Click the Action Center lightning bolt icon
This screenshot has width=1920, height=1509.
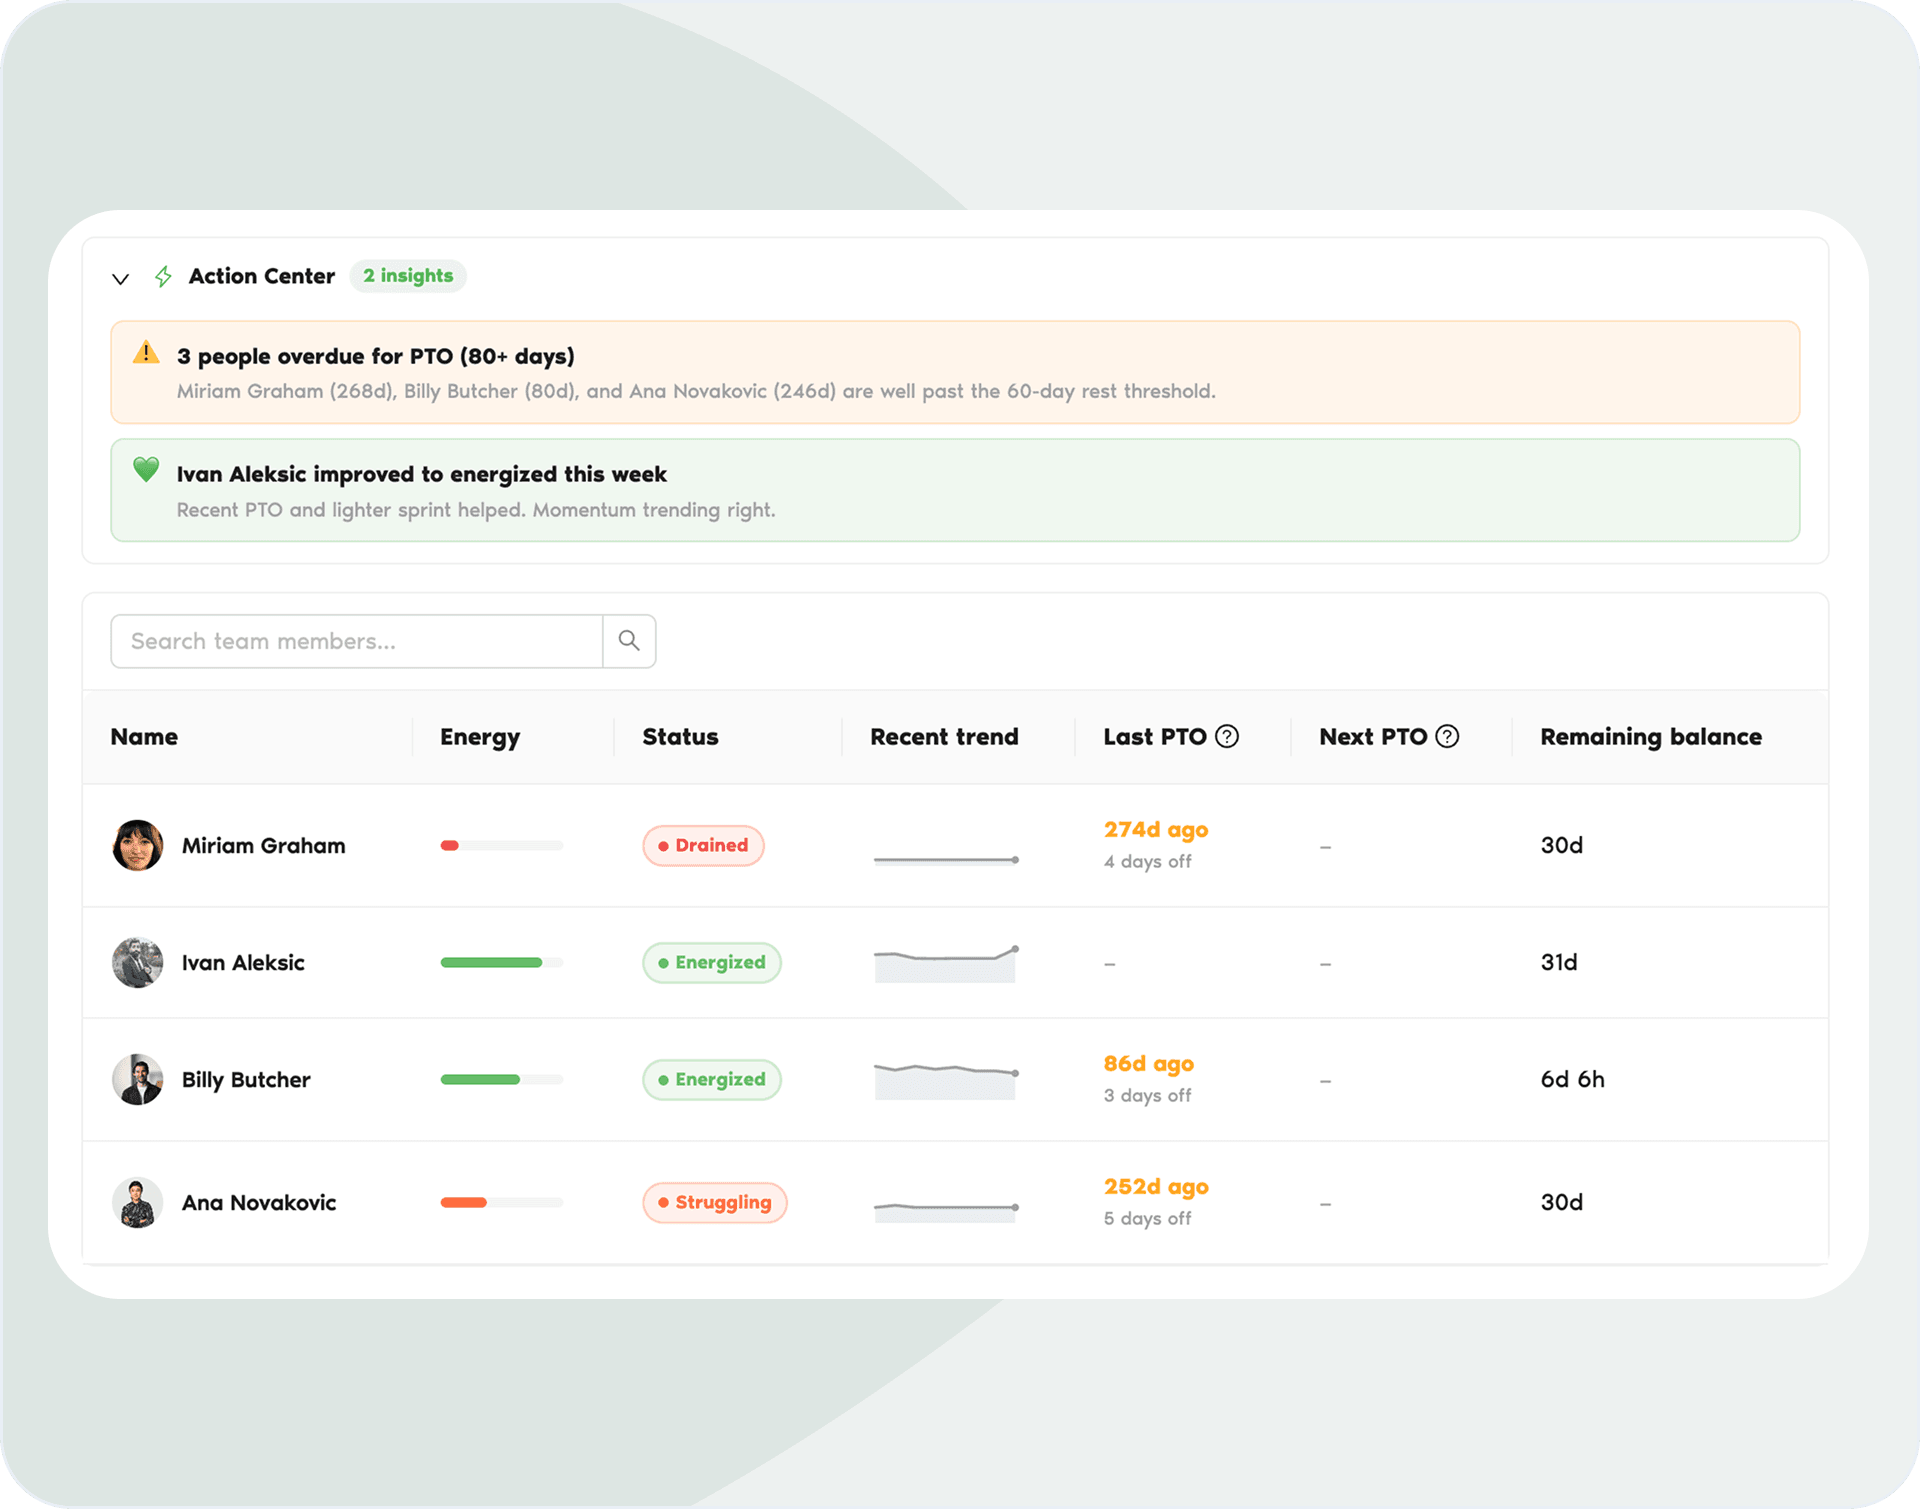pos(163,276)
